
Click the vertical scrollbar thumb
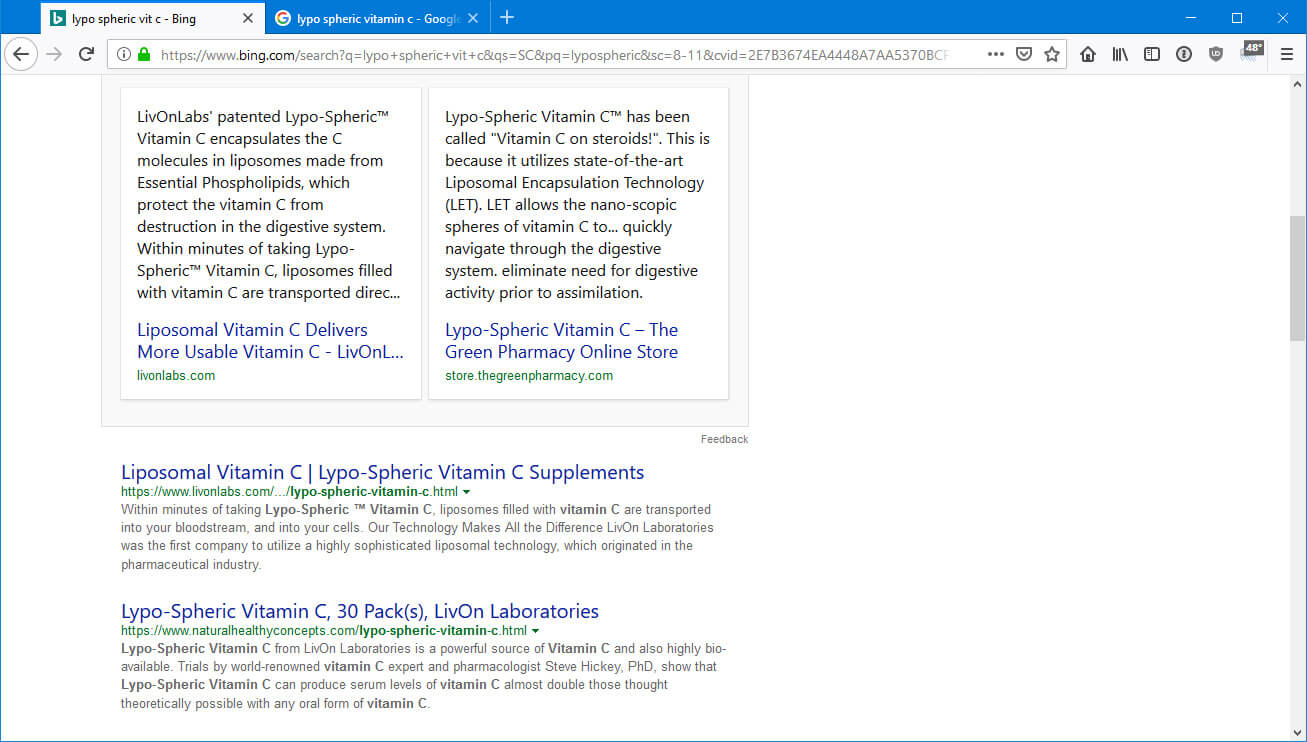point(1297,278)
